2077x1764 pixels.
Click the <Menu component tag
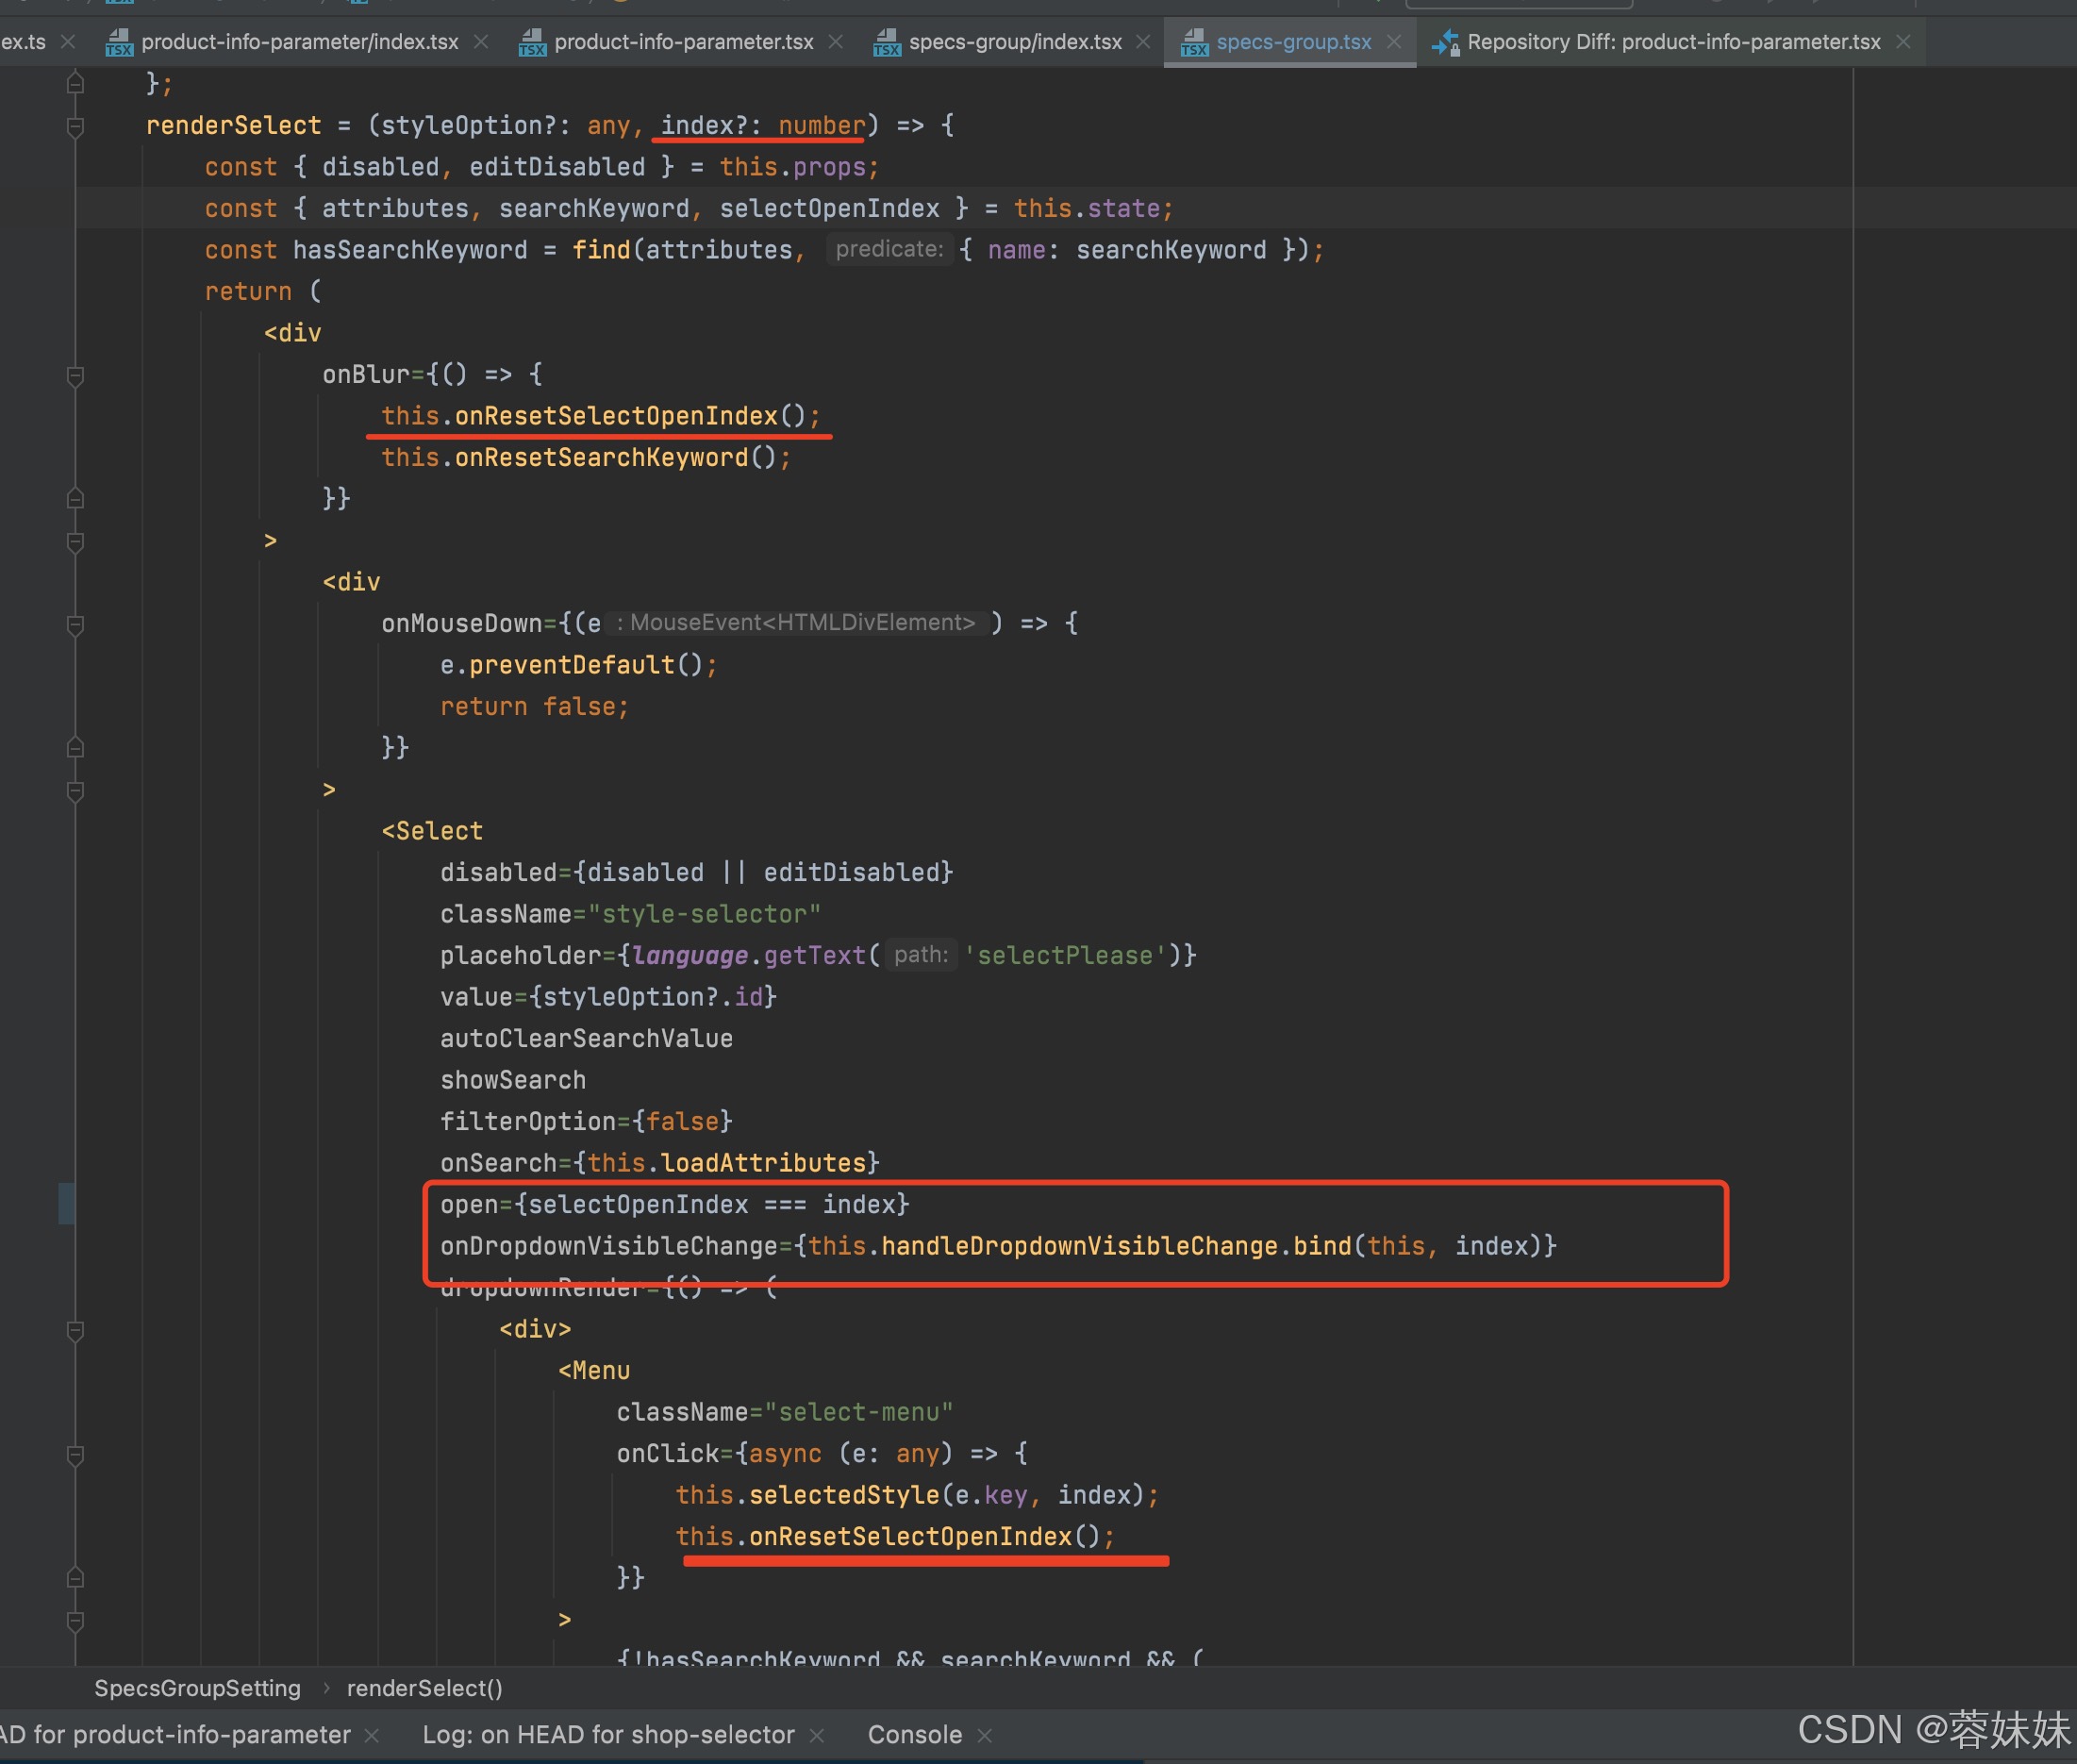click(x=594, y=1371)
